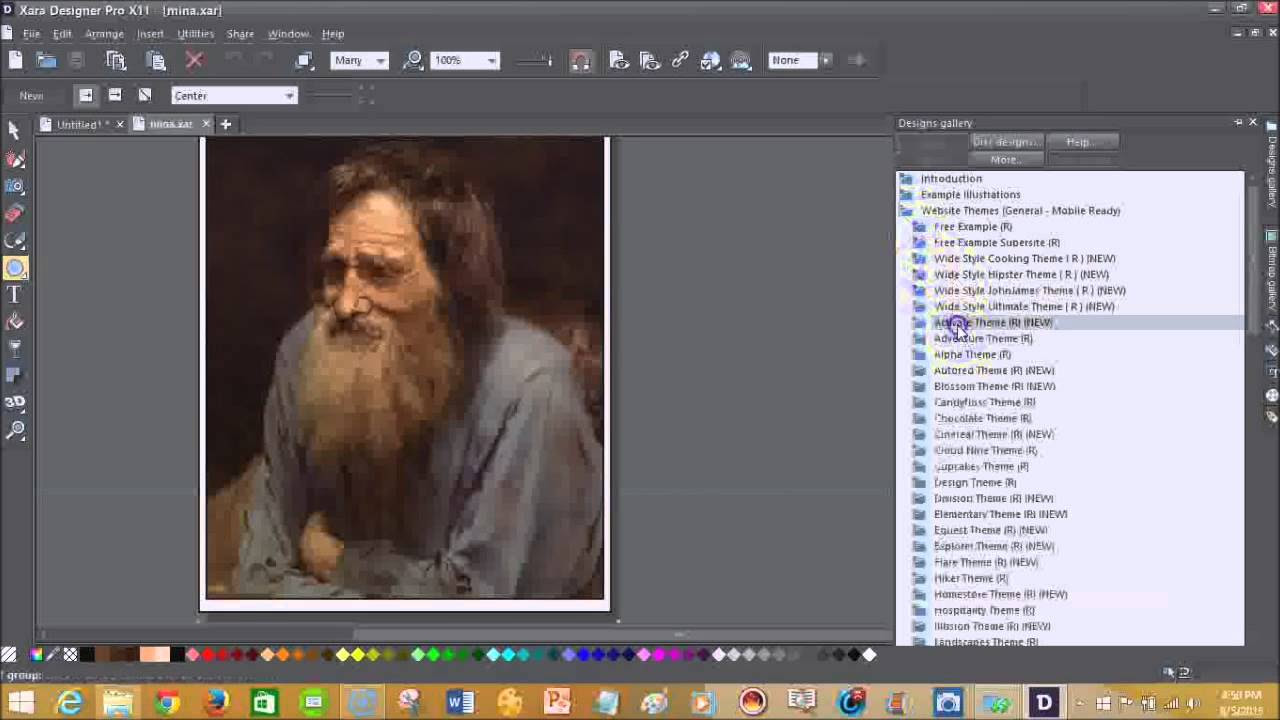
Task: Select the Fill bucket tool
Action: [15, 322]
